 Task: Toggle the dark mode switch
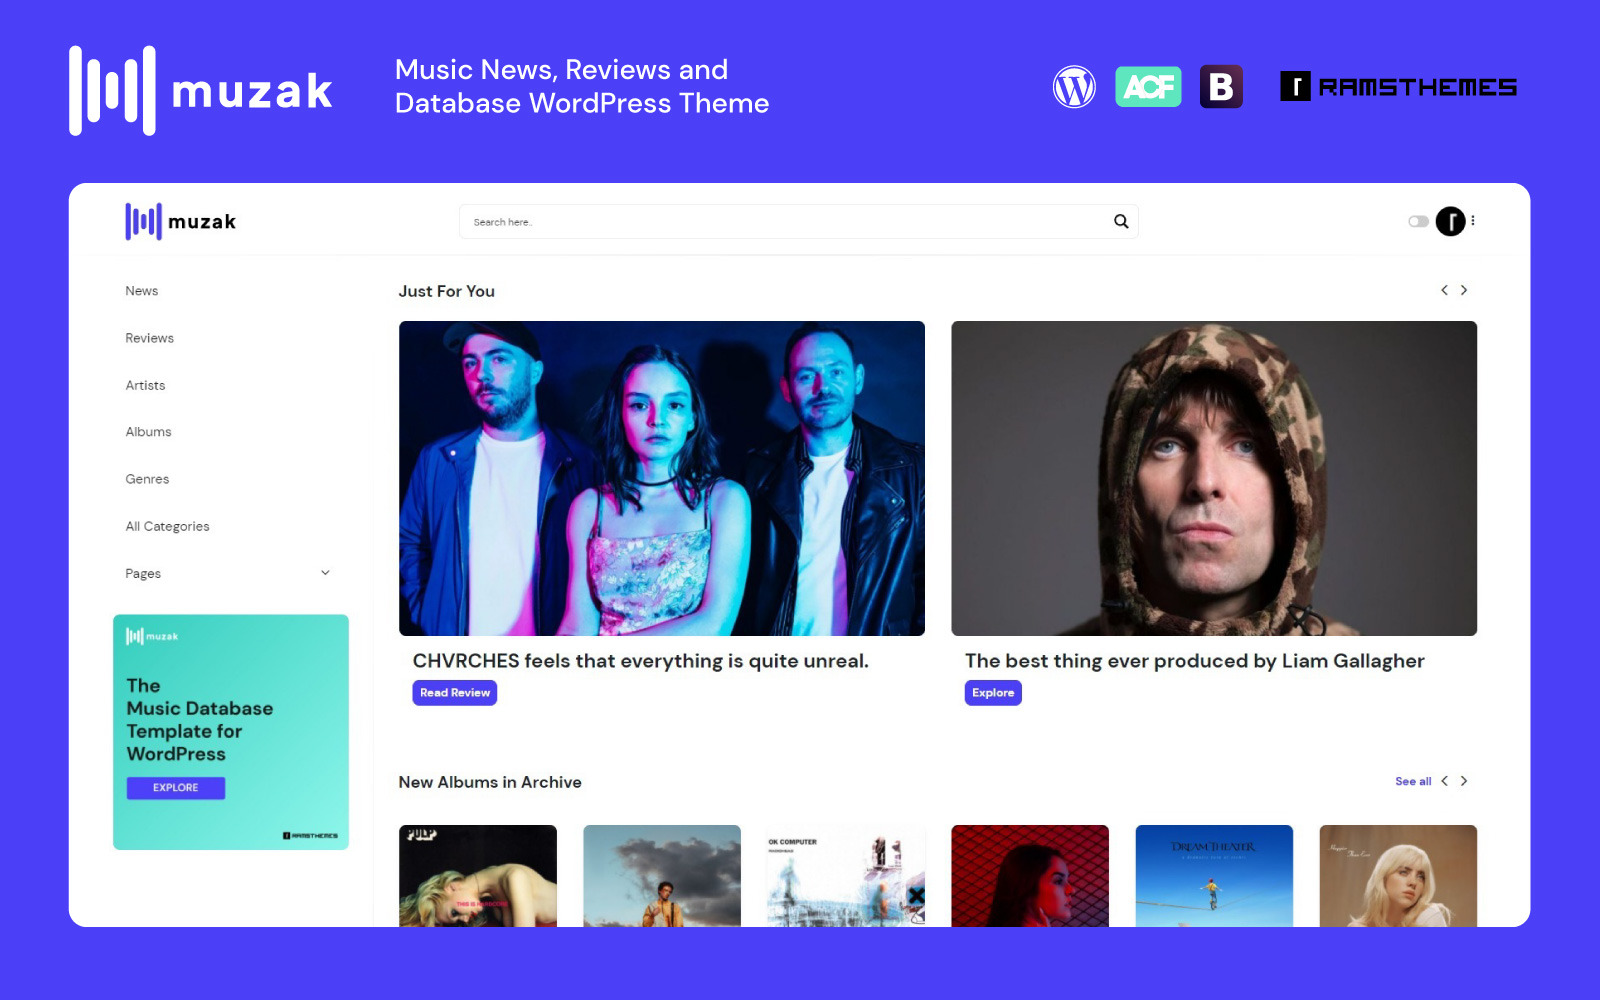(x=1418, y=221)
